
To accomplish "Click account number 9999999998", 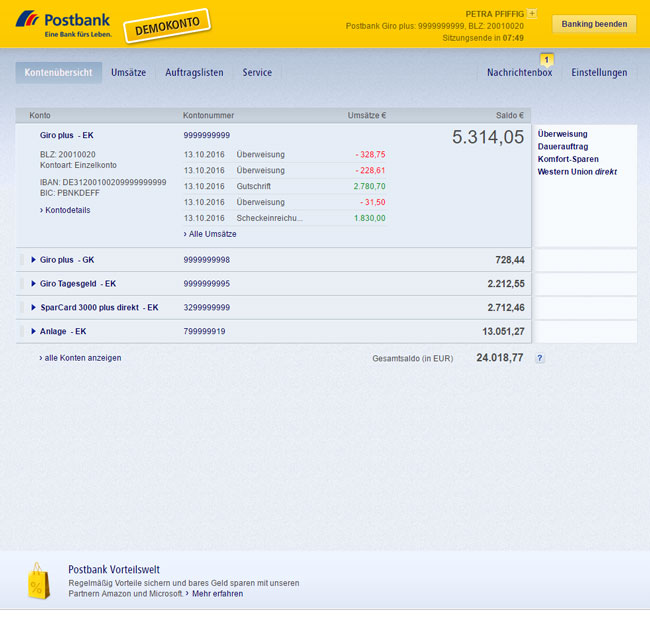I will point(207,260).
